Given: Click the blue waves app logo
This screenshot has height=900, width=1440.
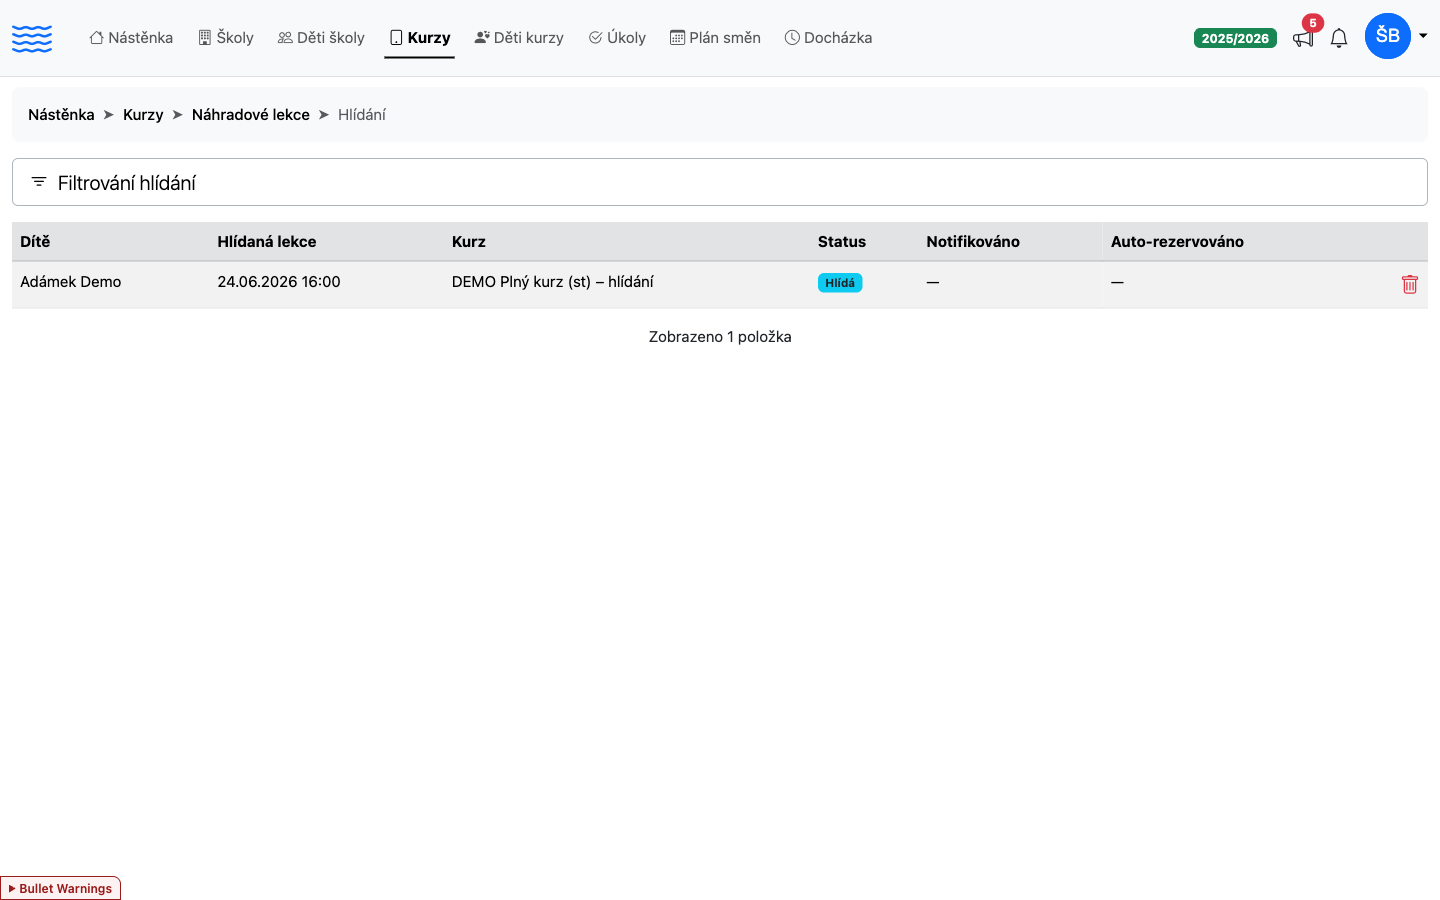Looking at the screenshot, I should pyautogui.click(x=32, y=39).
